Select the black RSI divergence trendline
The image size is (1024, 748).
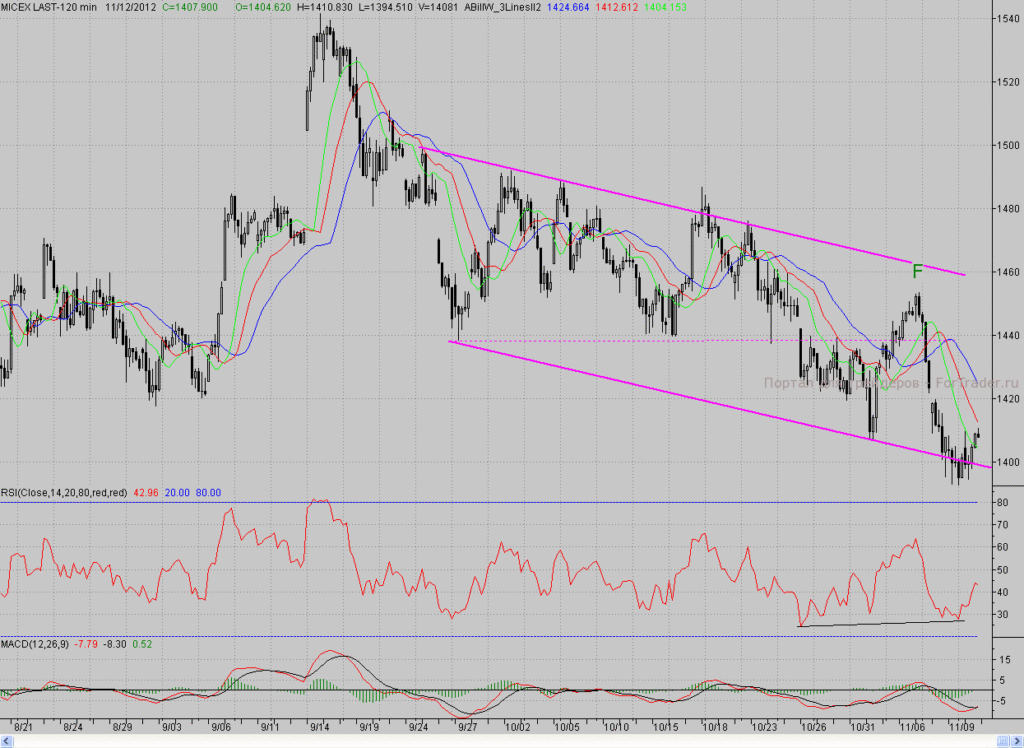coord(880,623)
